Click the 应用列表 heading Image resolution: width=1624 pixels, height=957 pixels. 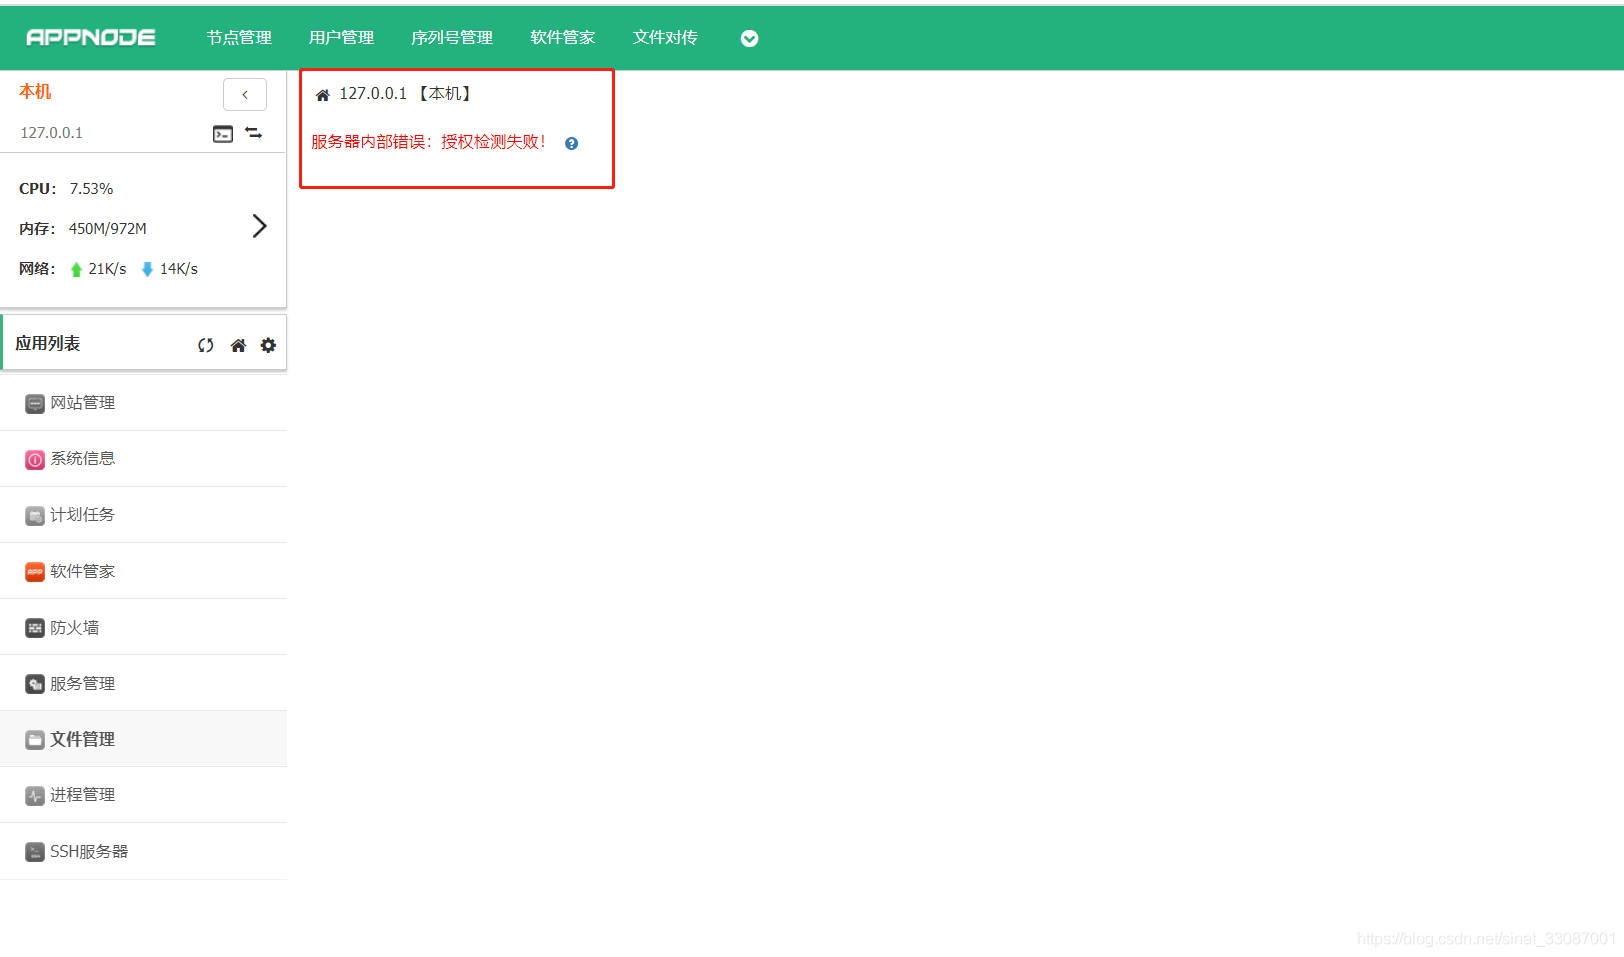click(x=48, y=344)
